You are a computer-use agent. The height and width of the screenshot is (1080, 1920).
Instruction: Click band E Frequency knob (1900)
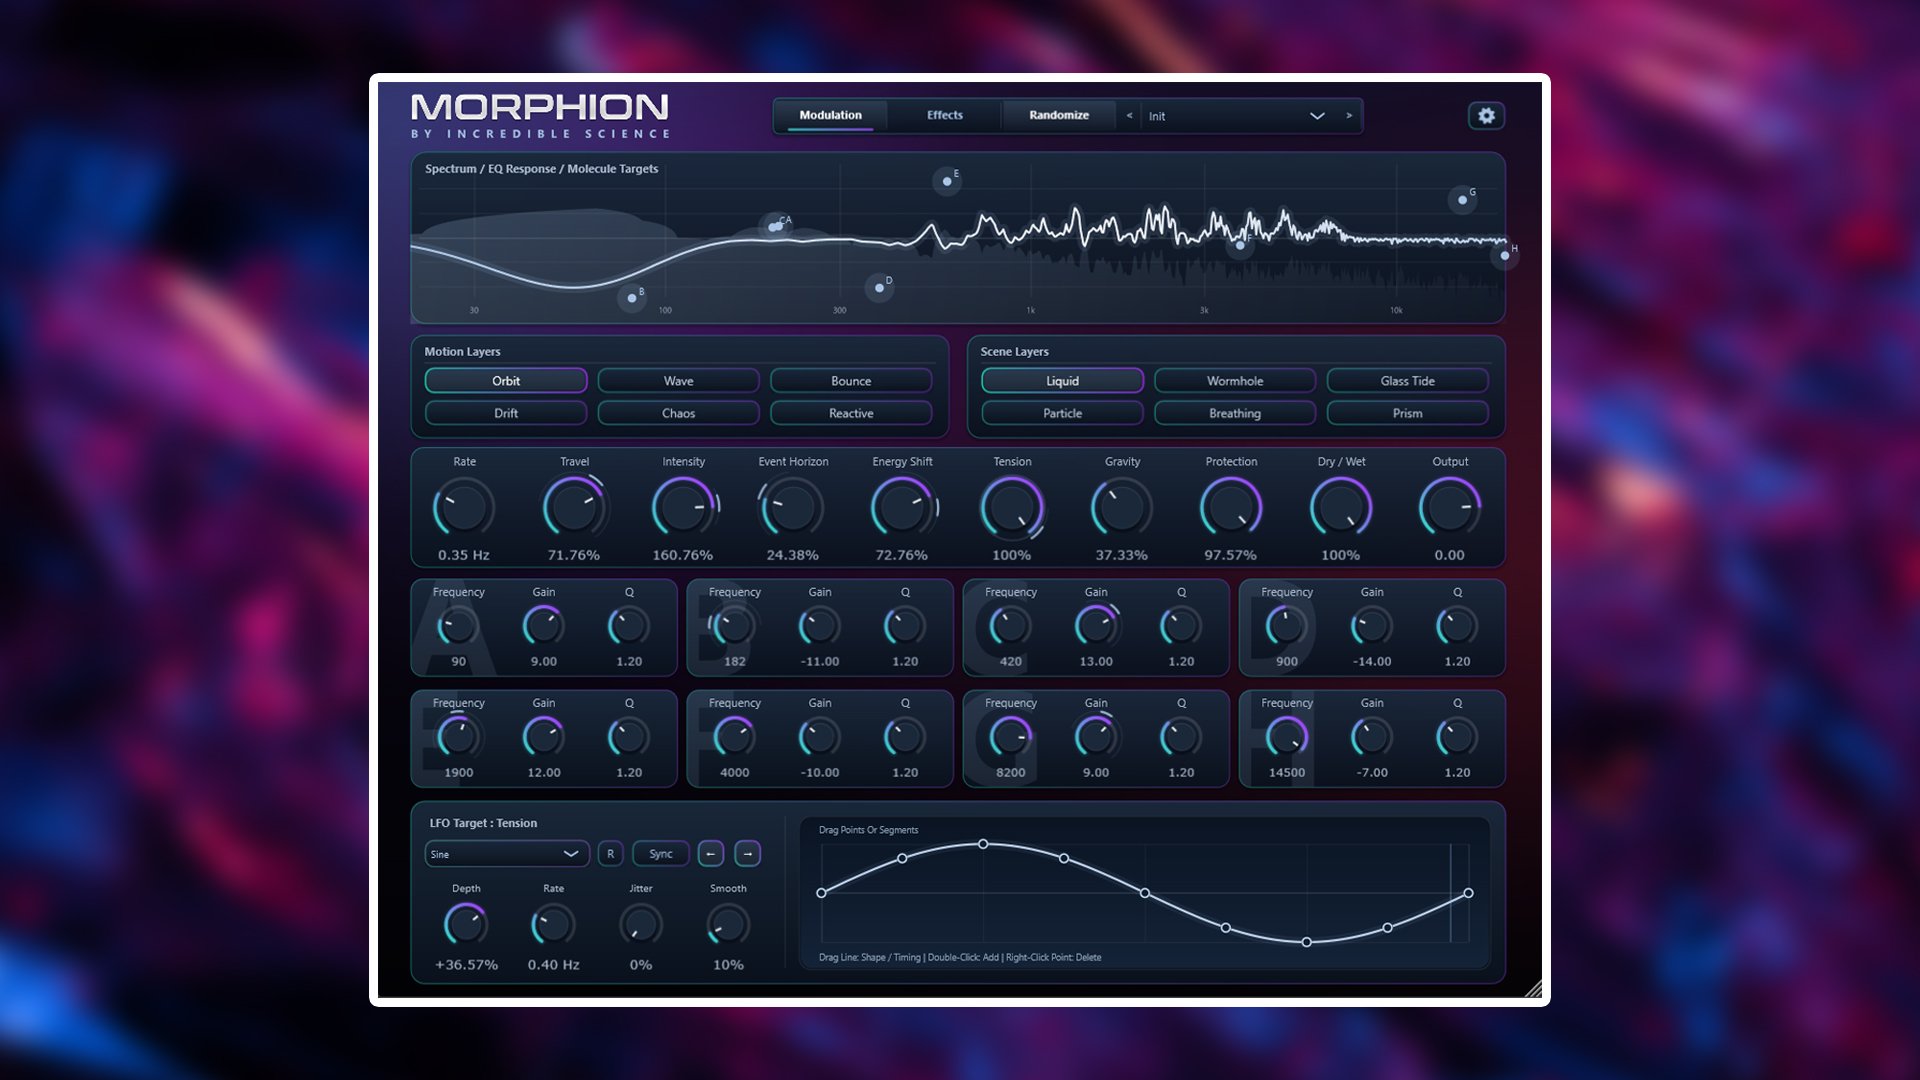point(458,738)
